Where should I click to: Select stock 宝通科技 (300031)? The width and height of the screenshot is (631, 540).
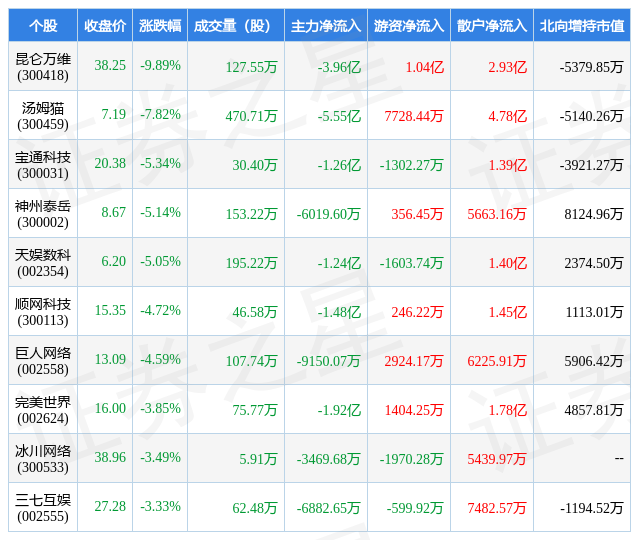click(x=43, y=165)
